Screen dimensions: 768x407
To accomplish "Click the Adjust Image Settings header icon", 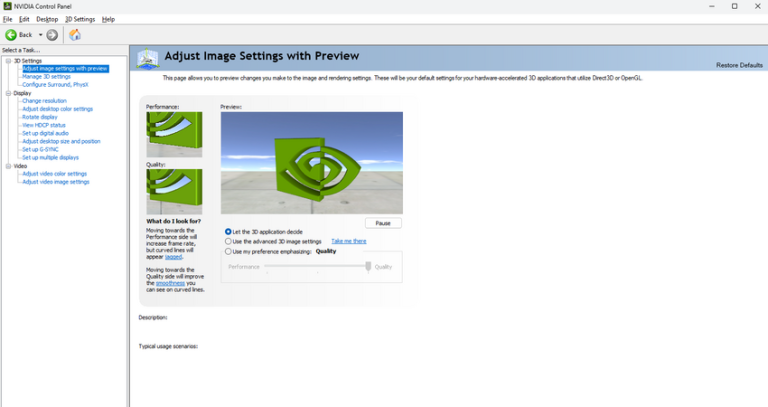I will pyautogui.click(x=148, y=58).
